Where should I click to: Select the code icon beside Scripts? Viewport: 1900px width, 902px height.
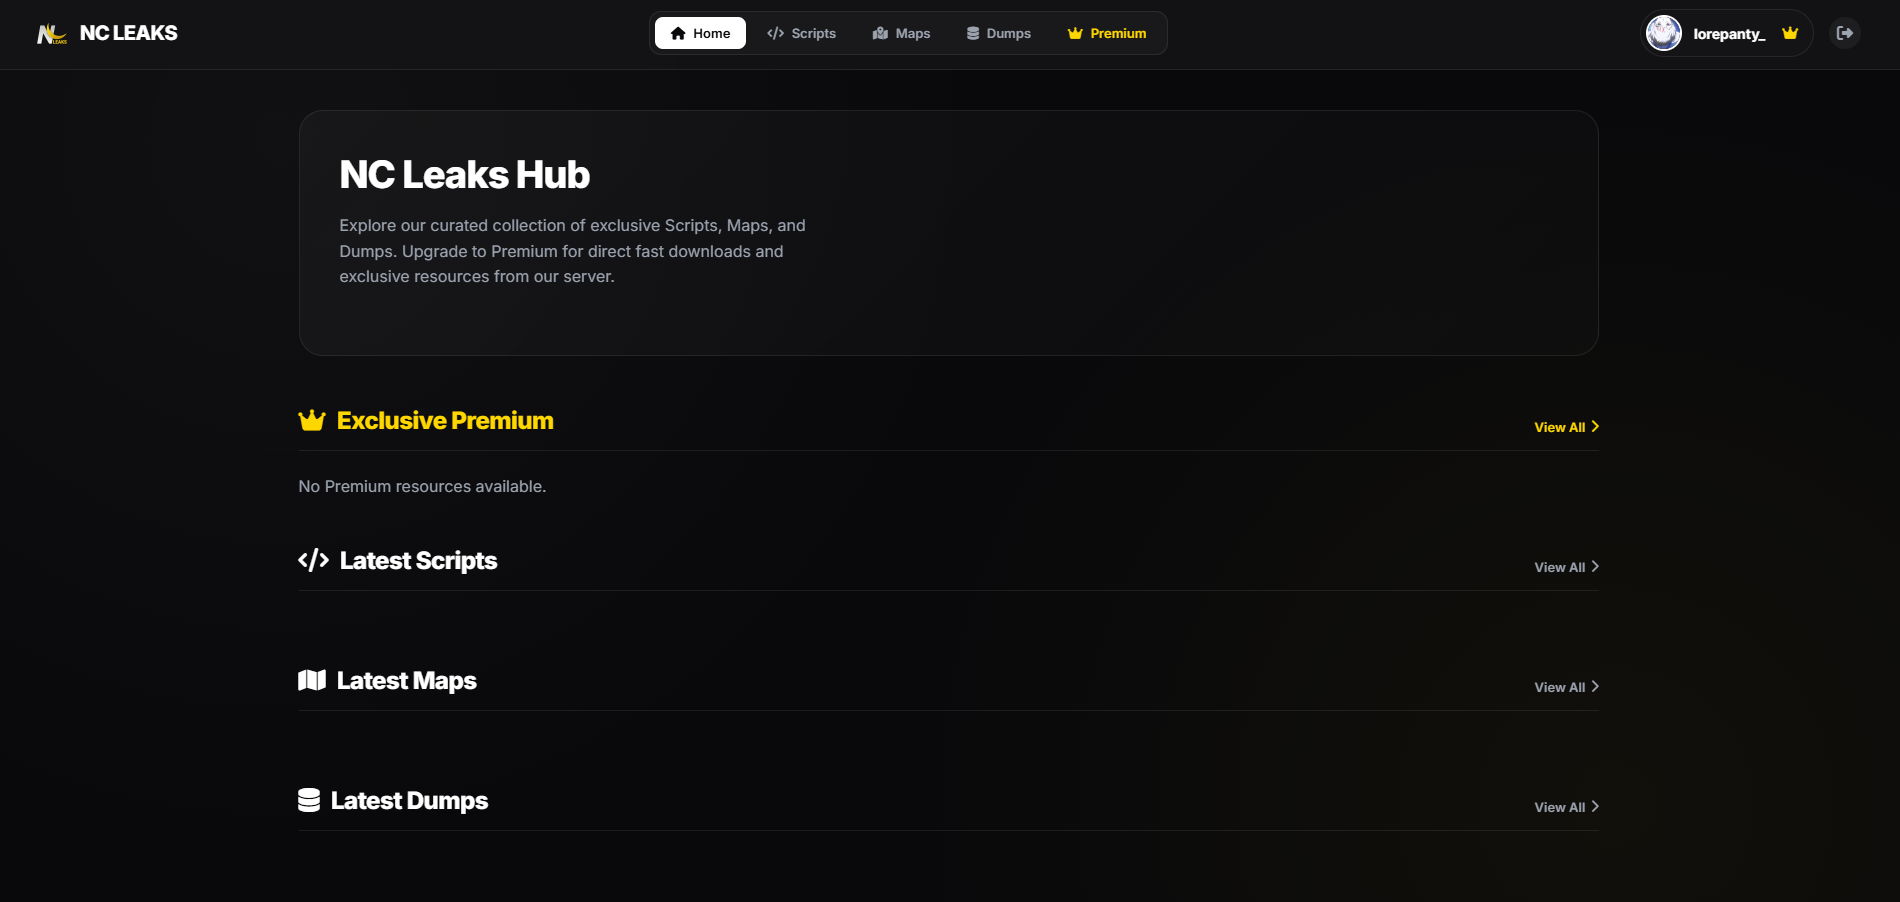point(774,33)
